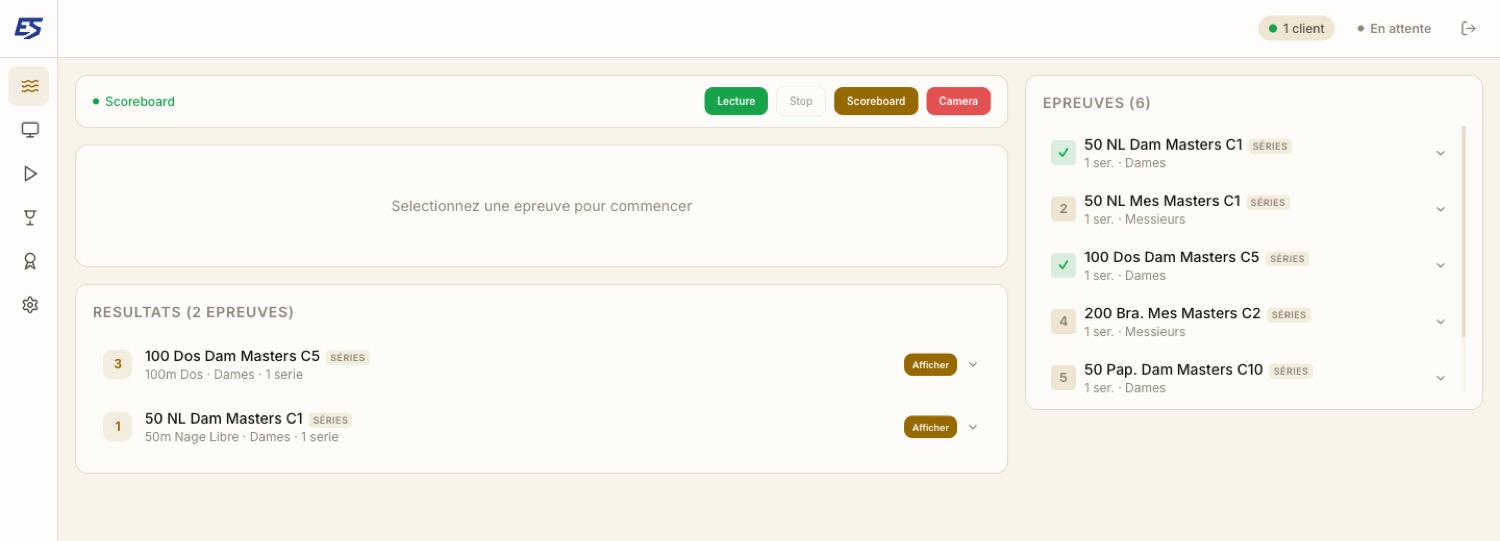Open the settings gear sidebar icon
The width and height of the screenshot is (1500, 541).
(x=30, y=305)
